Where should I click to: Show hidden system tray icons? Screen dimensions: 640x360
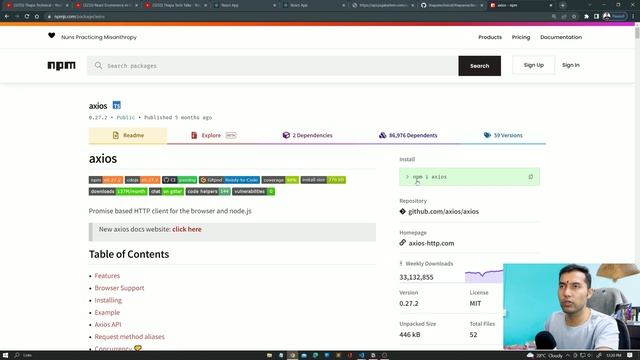pyautogui.click(x=568, y=356)
